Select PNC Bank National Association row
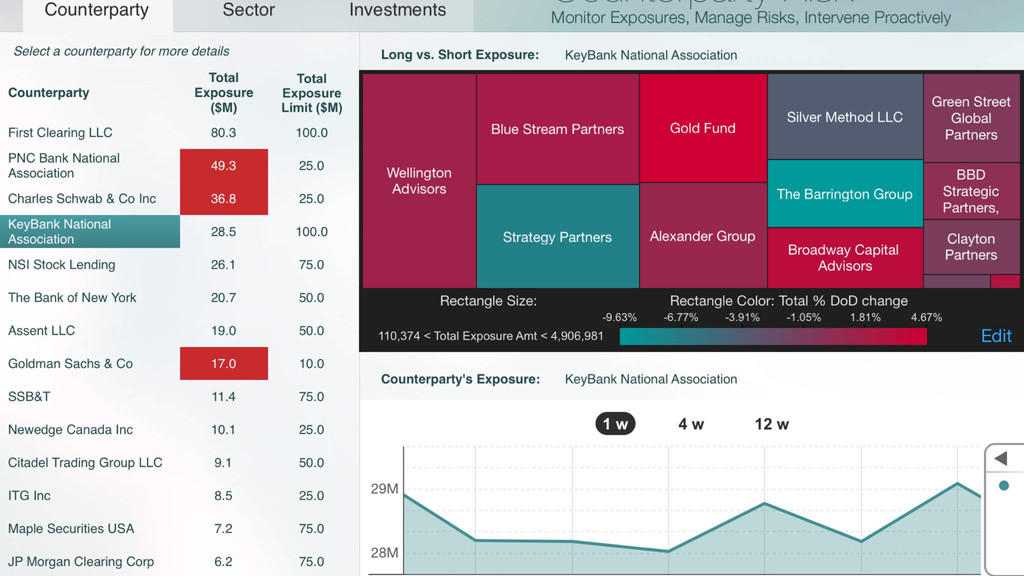The width and height of the screenshot is (1024, 576). [x=64, y=165]
